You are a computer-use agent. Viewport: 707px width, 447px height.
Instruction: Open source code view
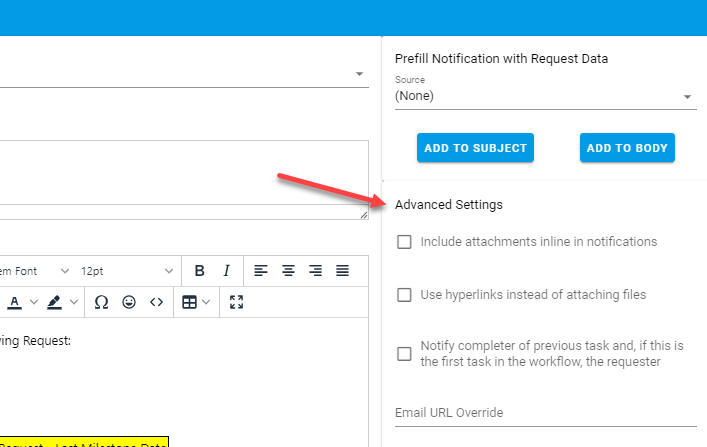[156, 302]
